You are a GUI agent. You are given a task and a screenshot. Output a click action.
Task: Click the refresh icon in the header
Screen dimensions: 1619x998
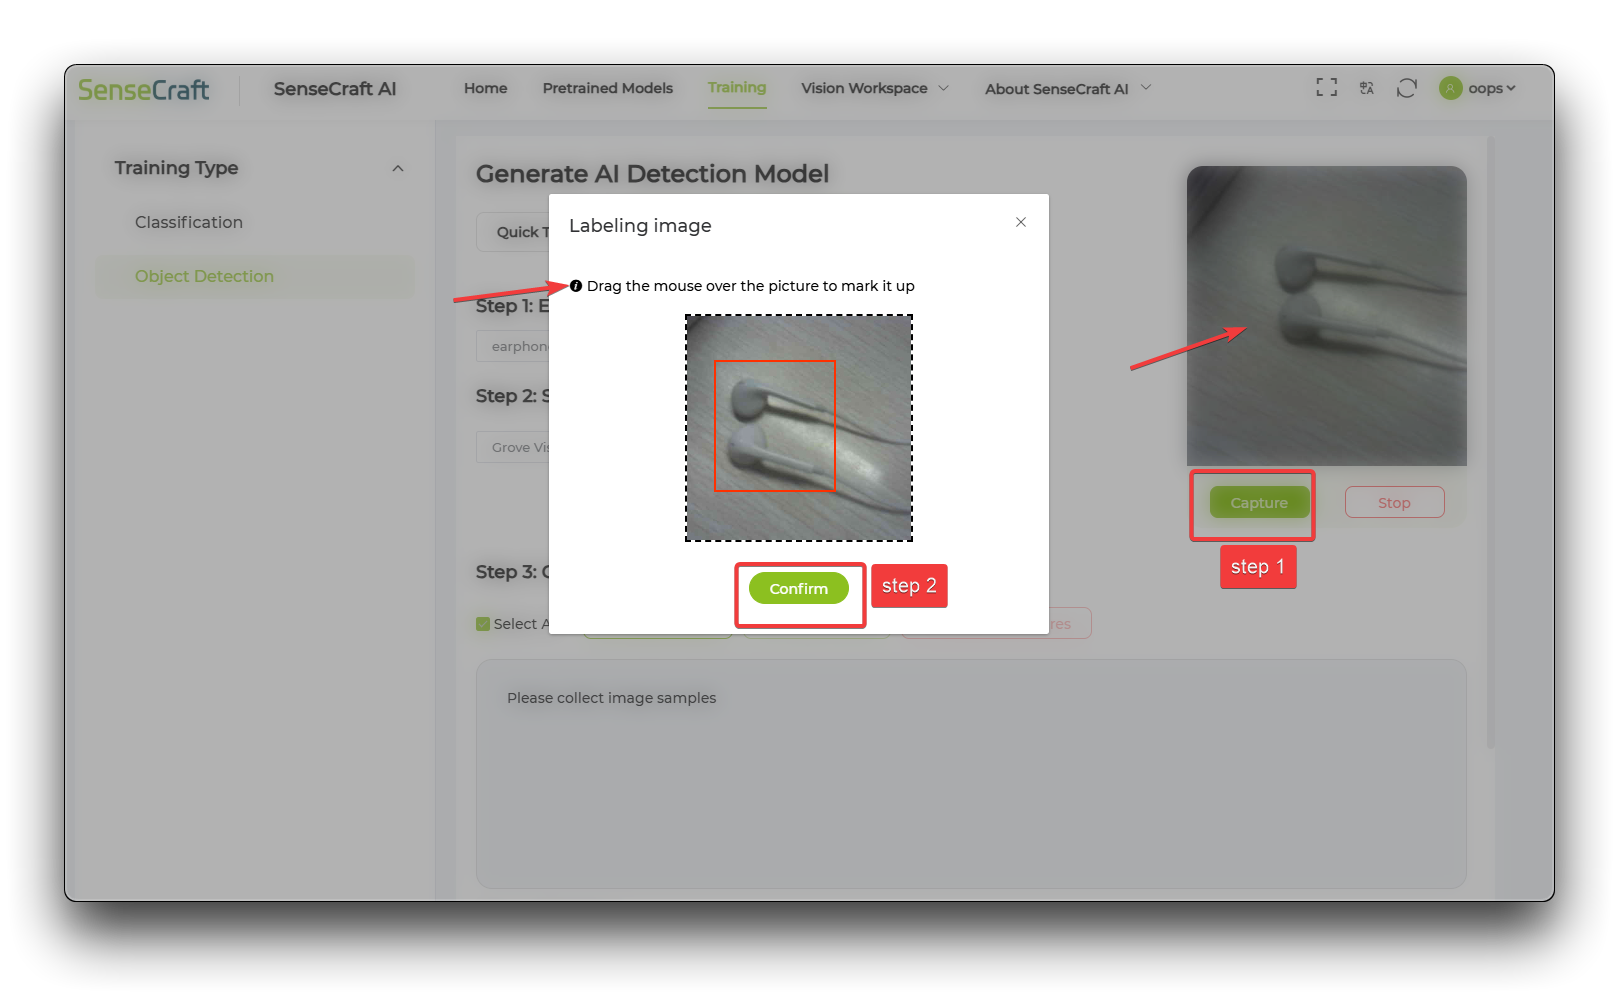coord(1407,88)
